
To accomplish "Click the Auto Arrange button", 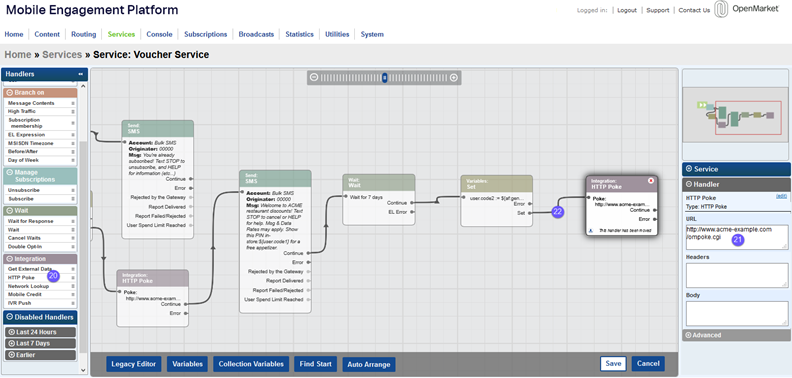I will pos(369,364).
